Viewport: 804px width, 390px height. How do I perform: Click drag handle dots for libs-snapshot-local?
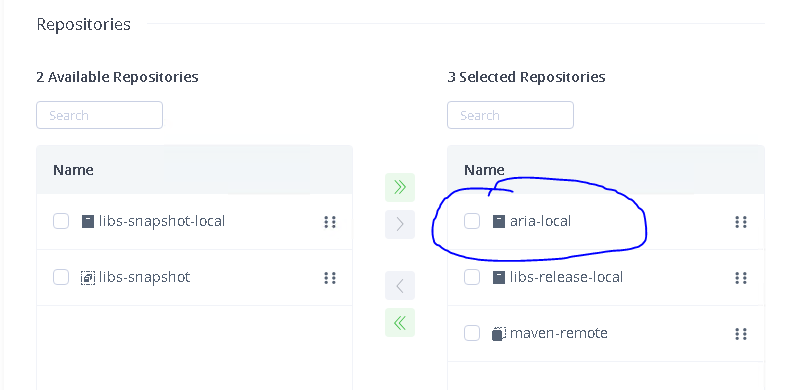(x=330, y=222)
